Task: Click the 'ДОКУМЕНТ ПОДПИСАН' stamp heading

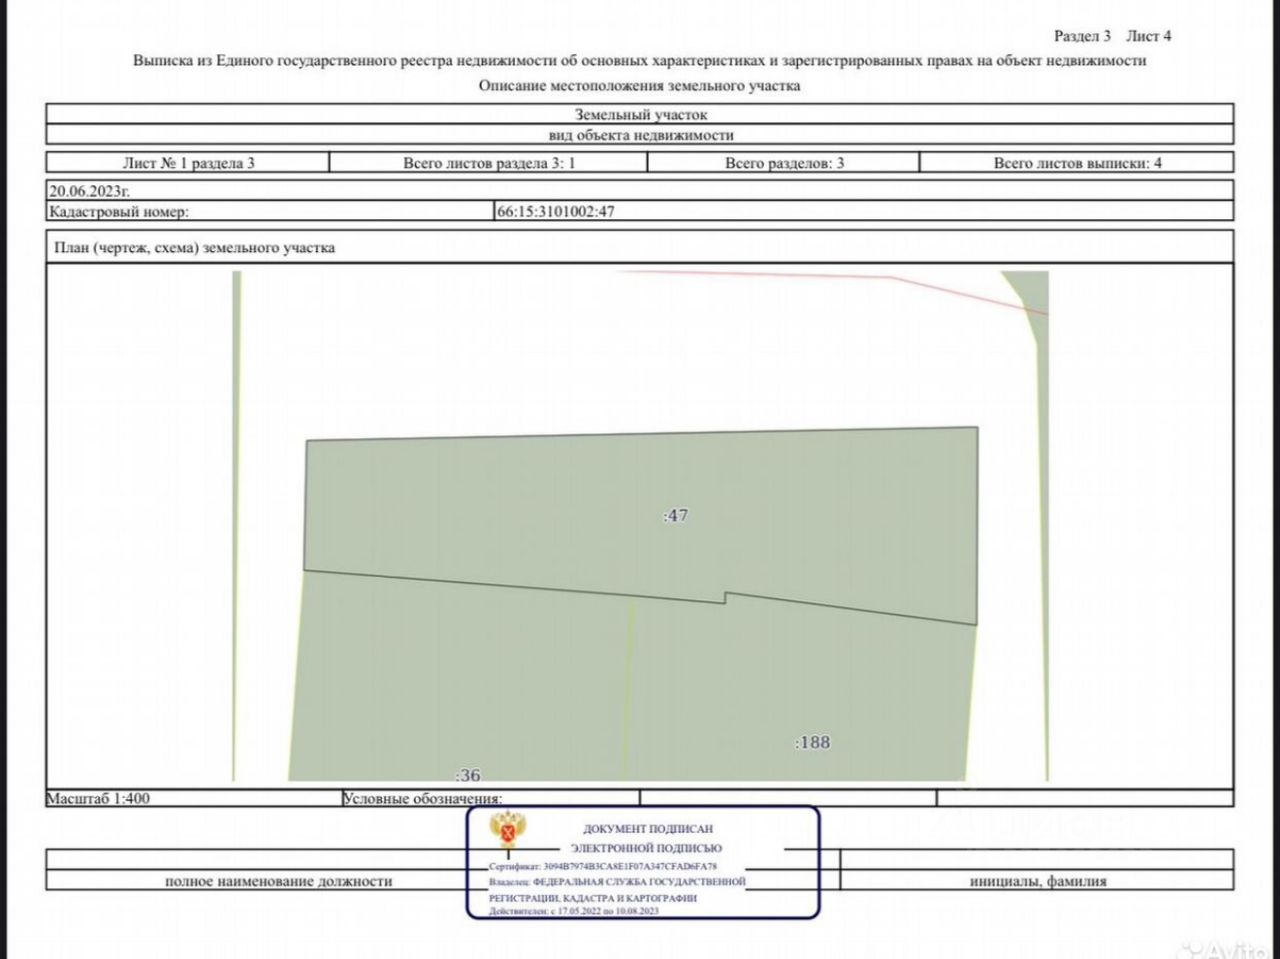Action: [648, 829]
